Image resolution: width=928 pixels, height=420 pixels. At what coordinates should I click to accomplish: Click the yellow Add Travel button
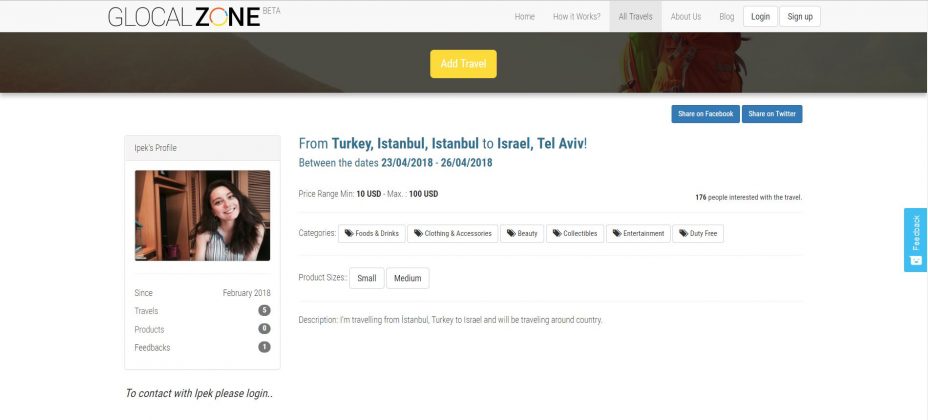[463, 64]
